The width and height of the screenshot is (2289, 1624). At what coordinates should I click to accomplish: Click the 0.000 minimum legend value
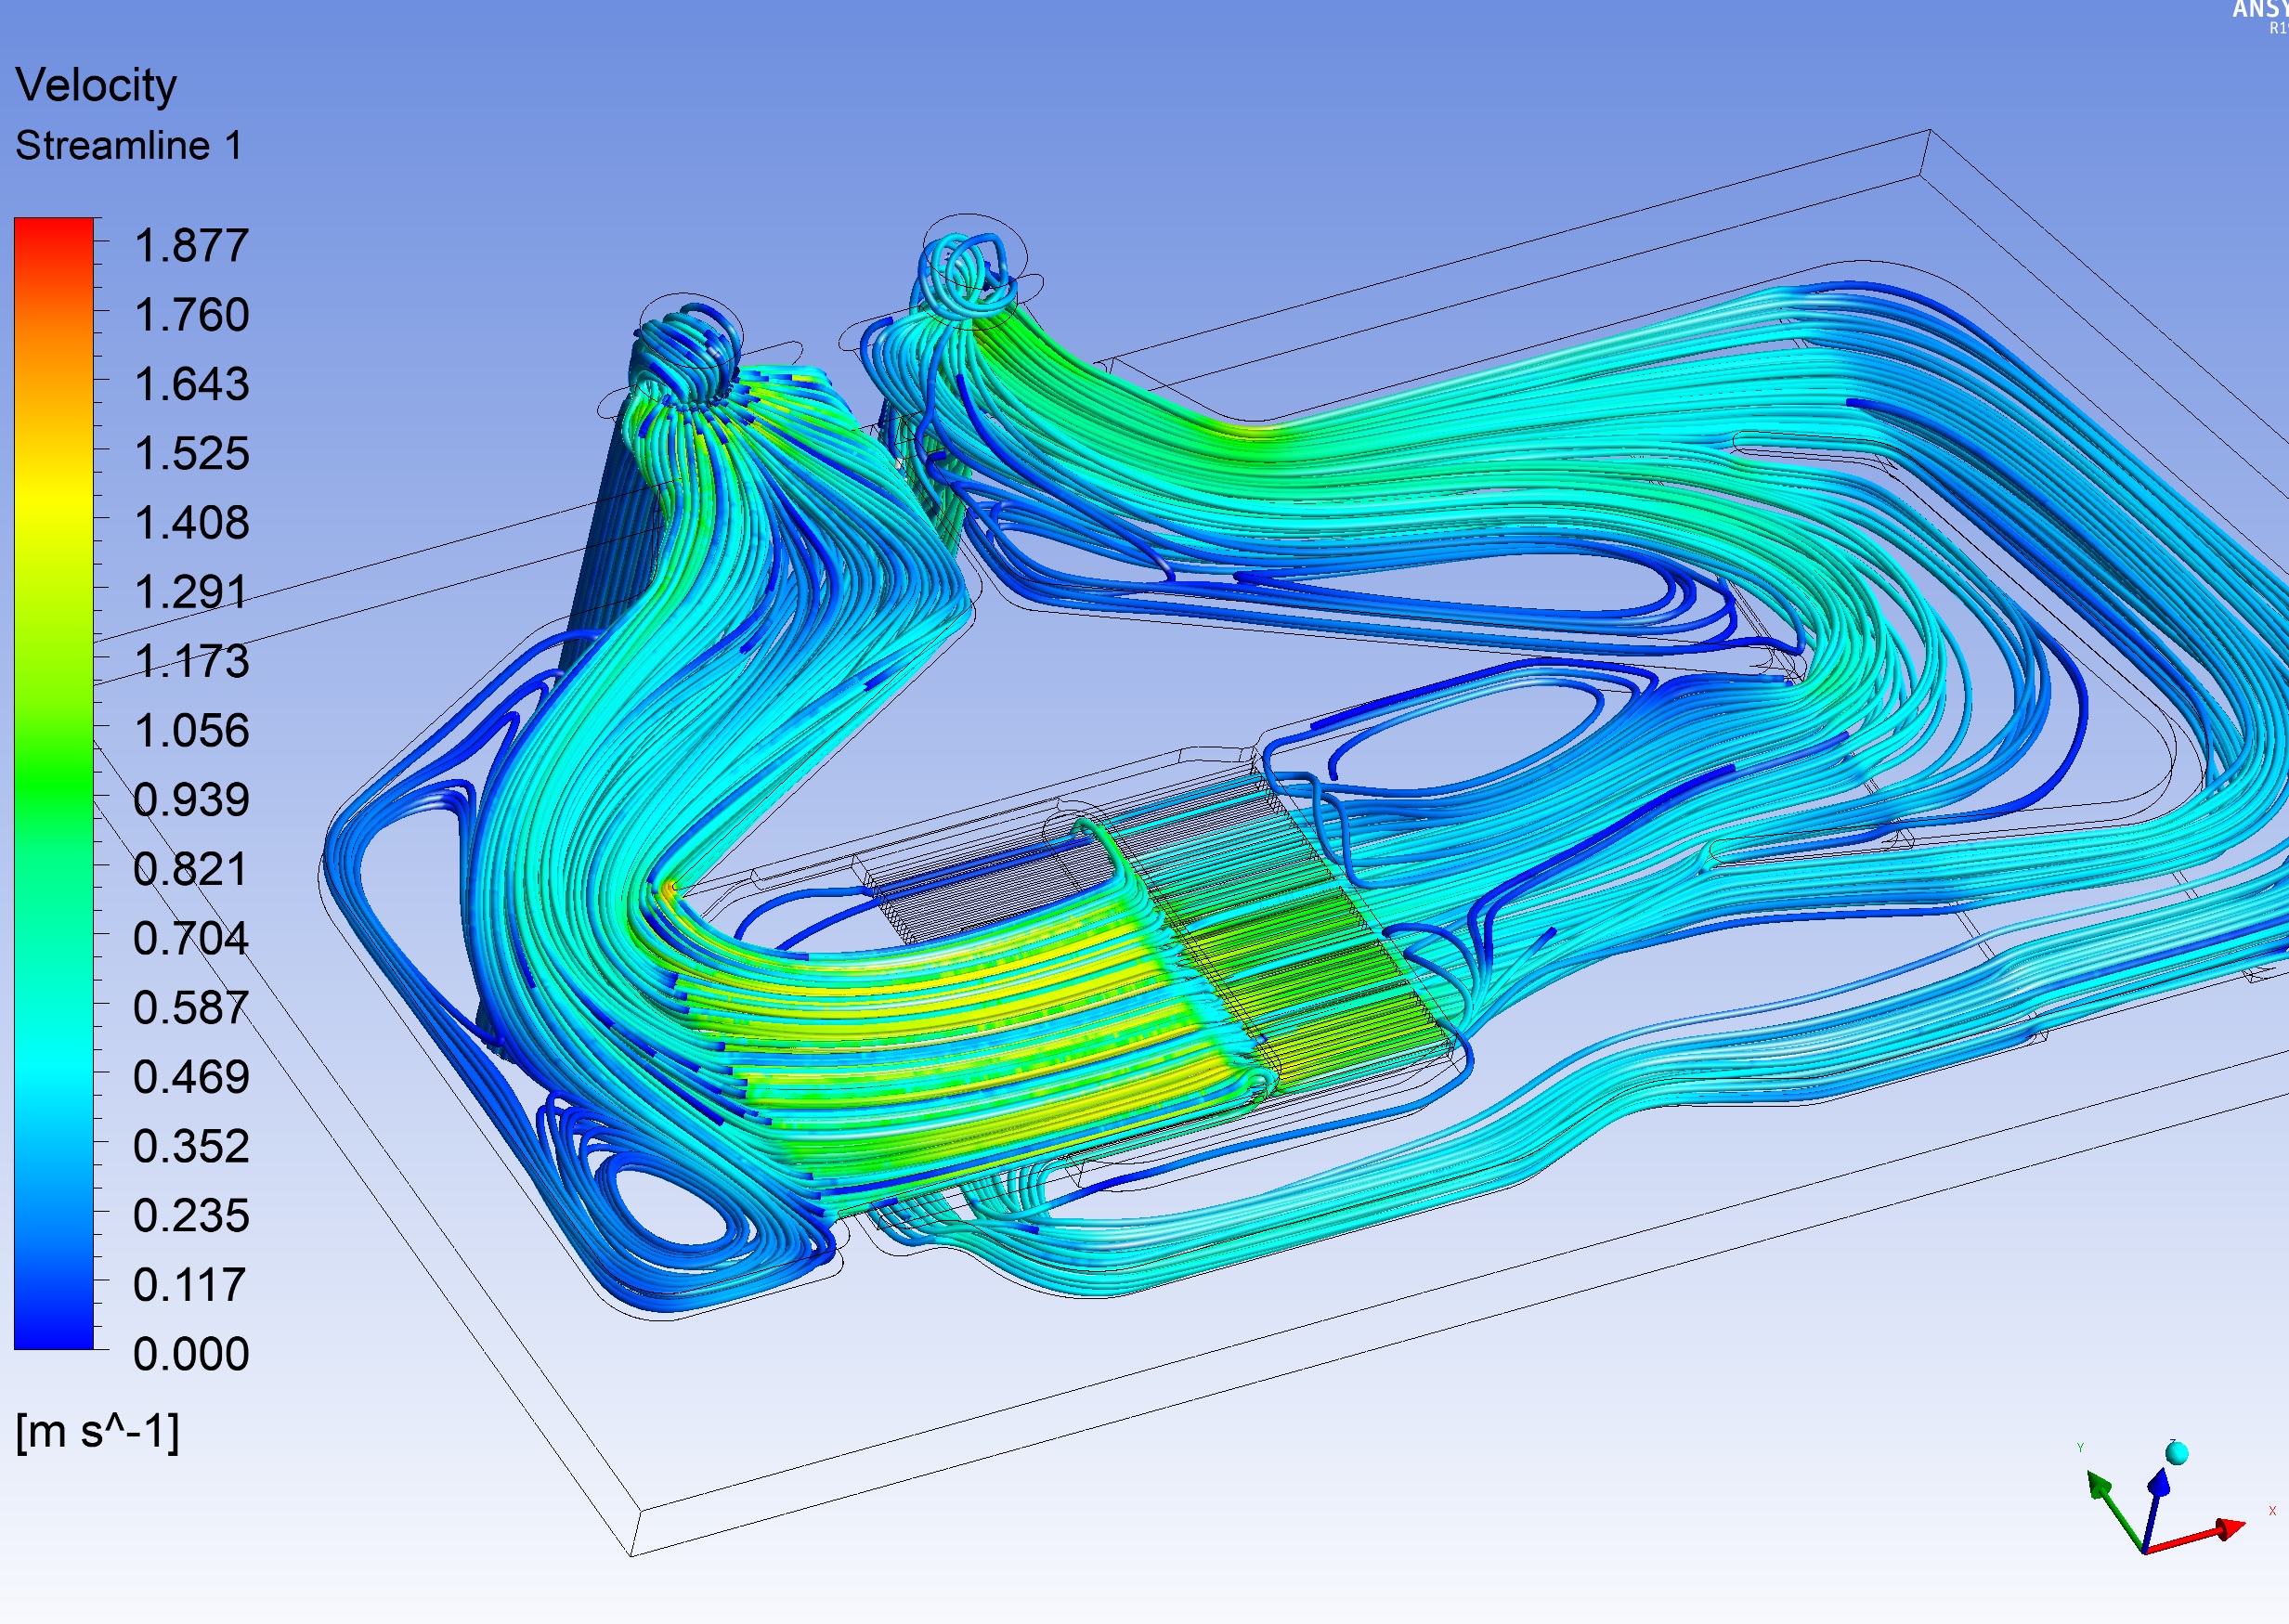point(190,1354)
